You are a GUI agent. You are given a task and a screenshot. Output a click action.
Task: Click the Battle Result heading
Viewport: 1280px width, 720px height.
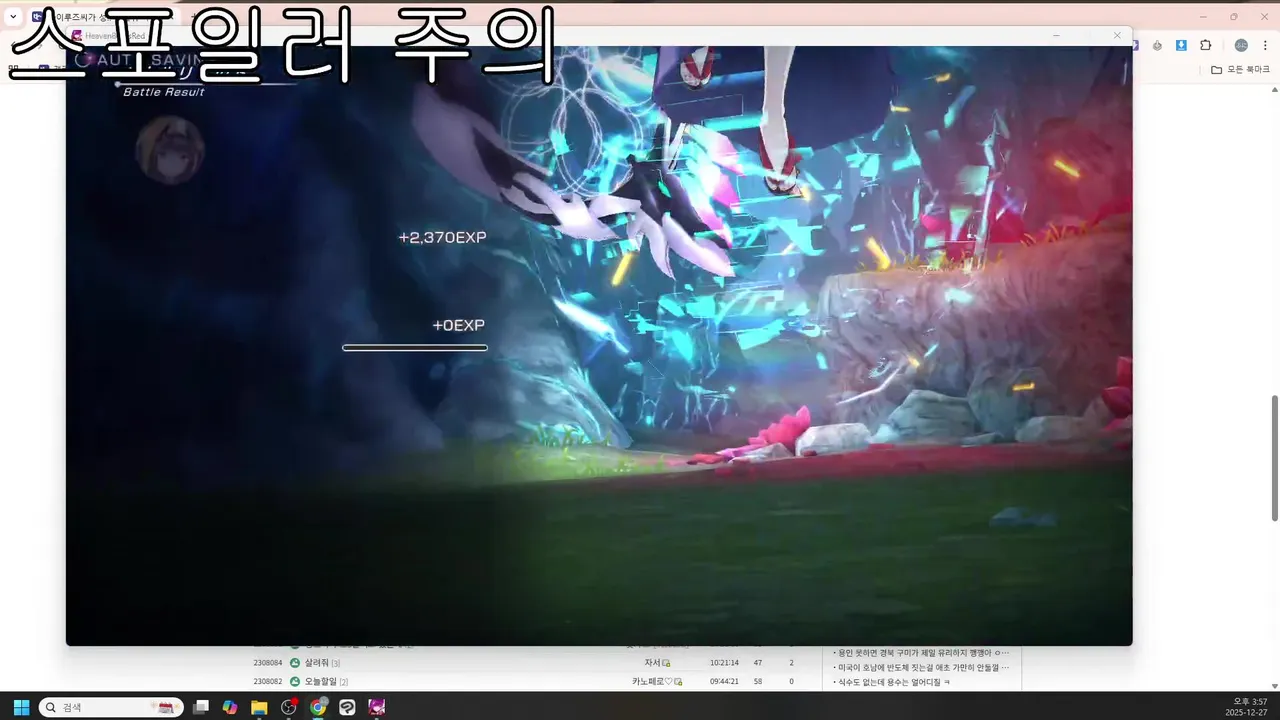pos(164,92)
